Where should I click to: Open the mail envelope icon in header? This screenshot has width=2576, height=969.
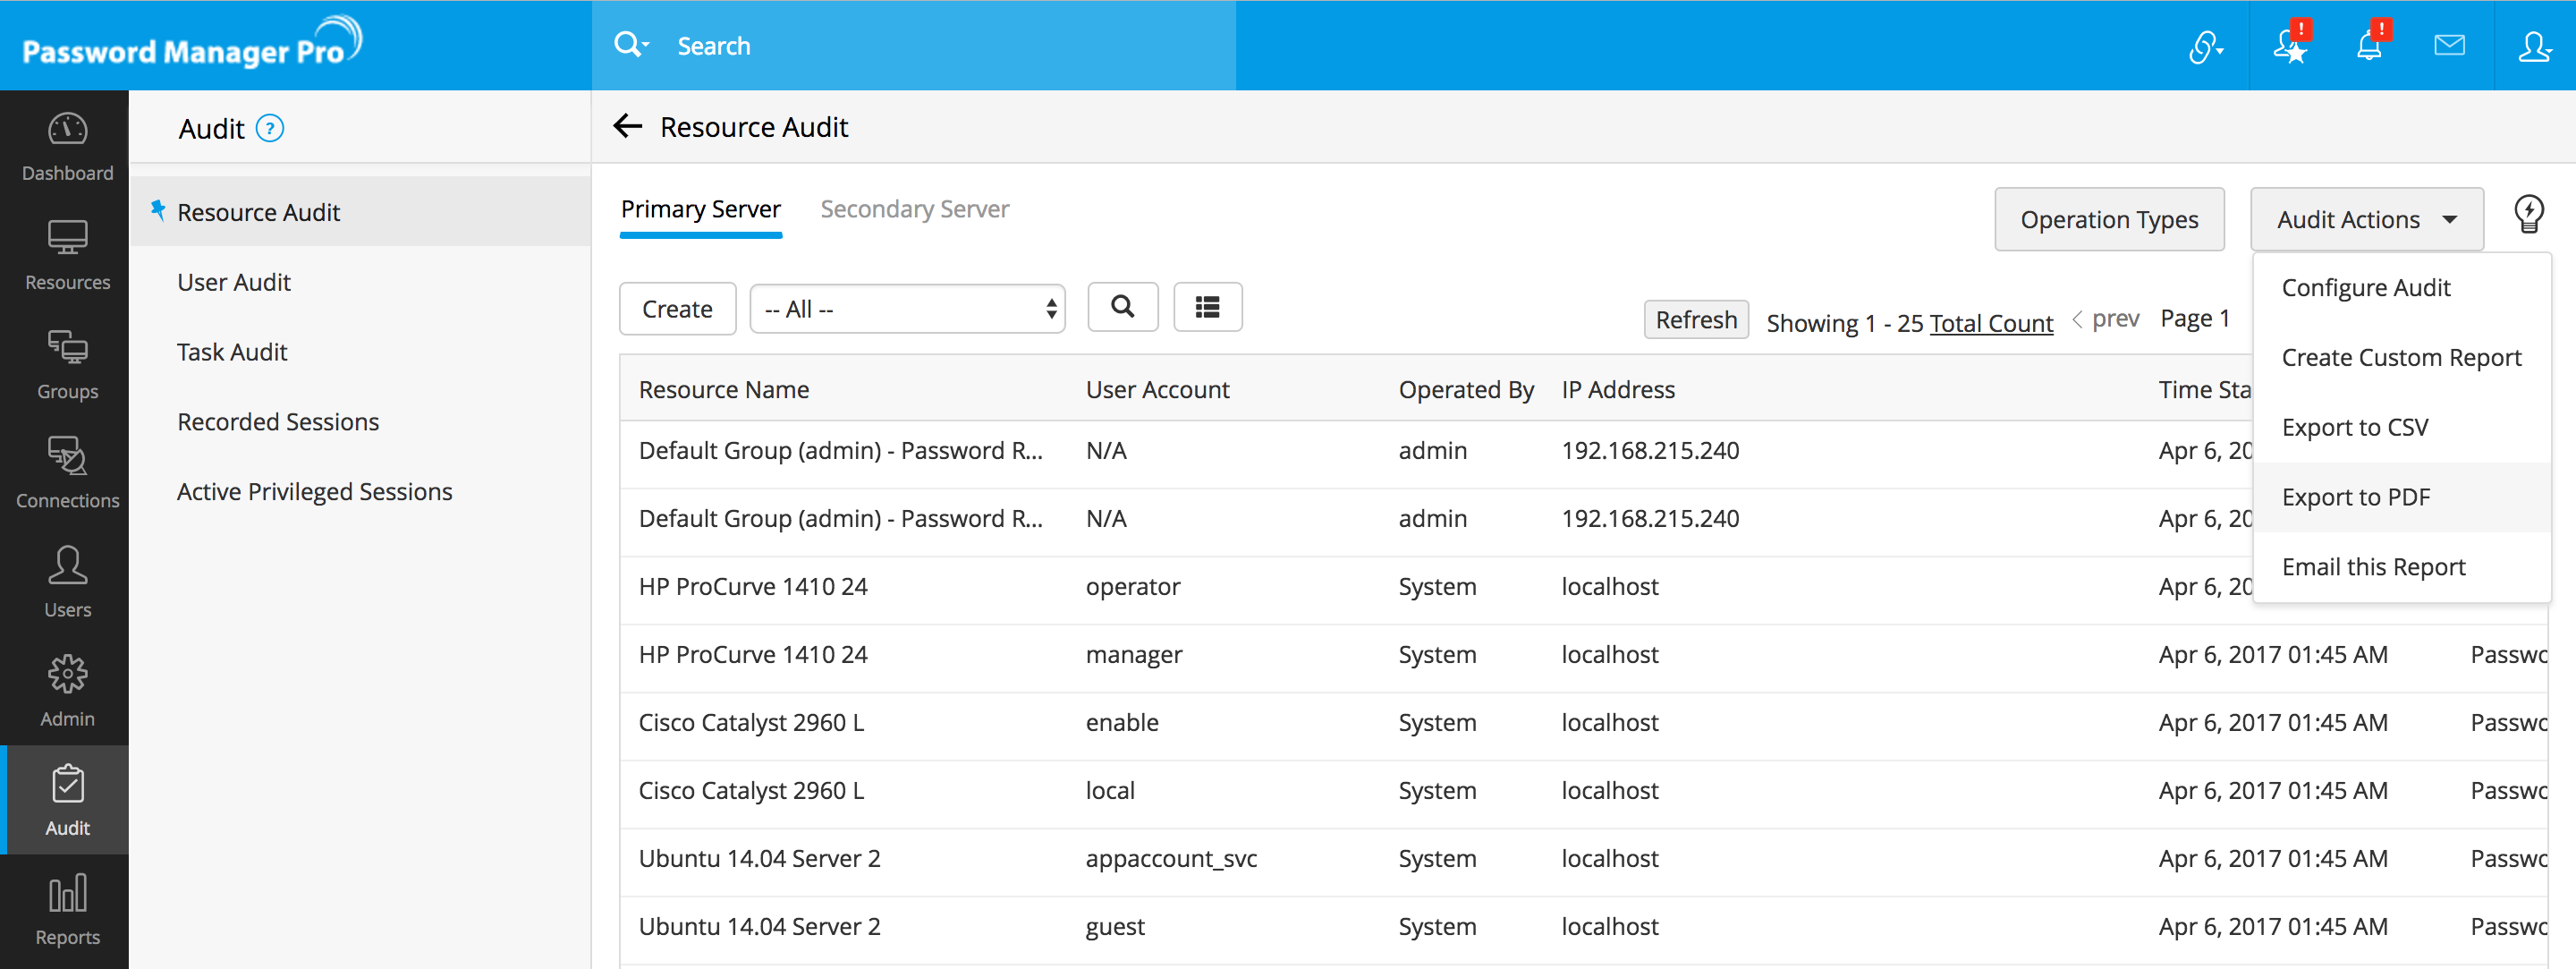(x=2449, y=45)
